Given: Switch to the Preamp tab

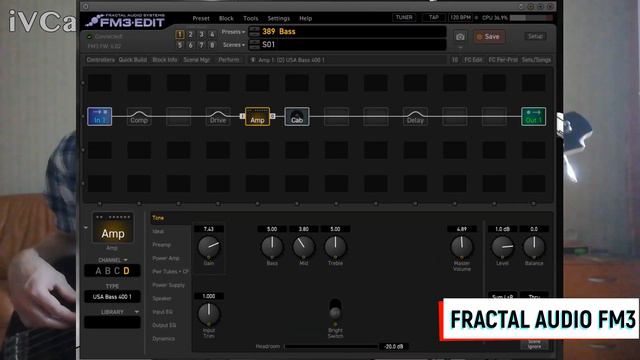Looking at the screenshot, I should pos(162,245).
